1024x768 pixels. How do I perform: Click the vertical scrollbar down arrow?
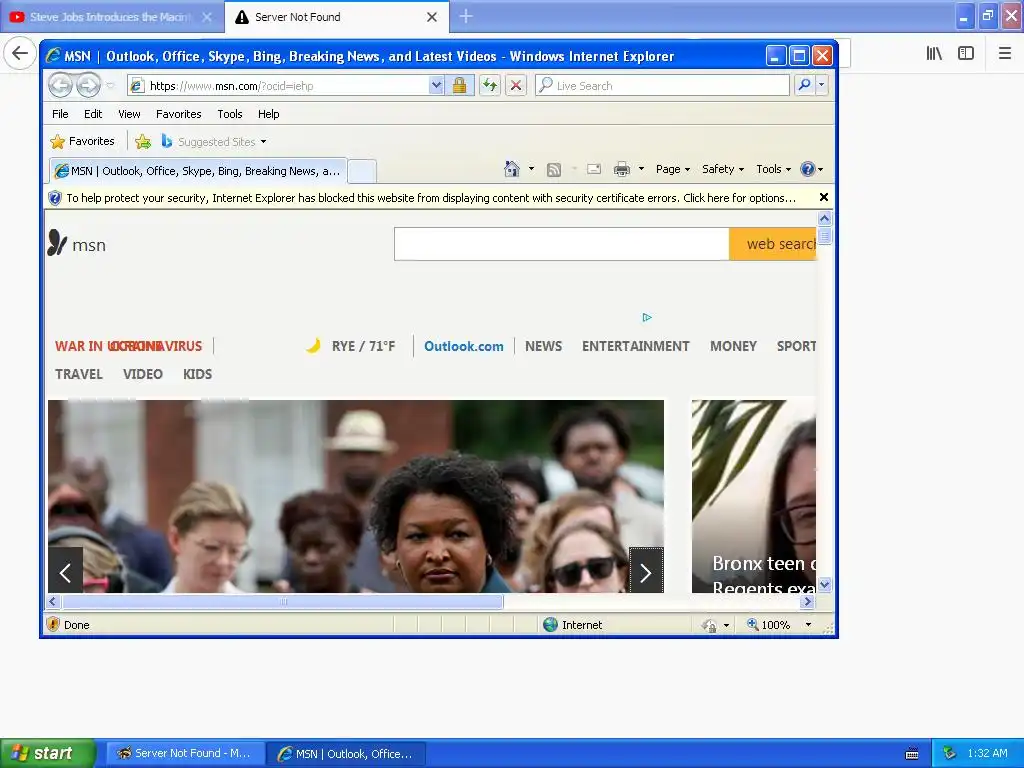point(825,584)
